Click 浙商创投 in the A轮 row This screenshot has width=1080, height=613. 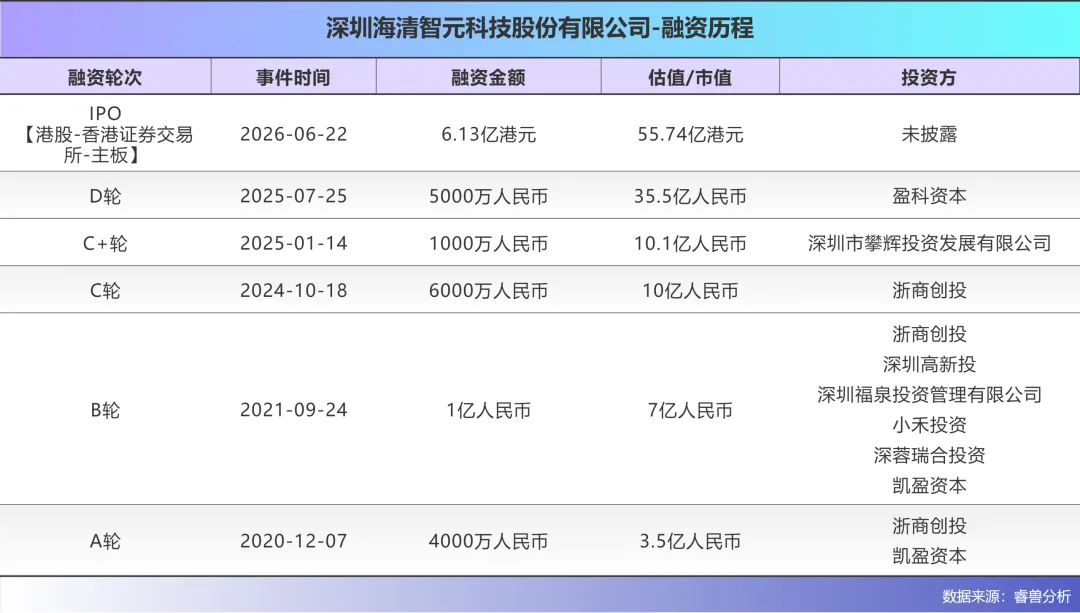pyautogui.click(x=929, y=526)
